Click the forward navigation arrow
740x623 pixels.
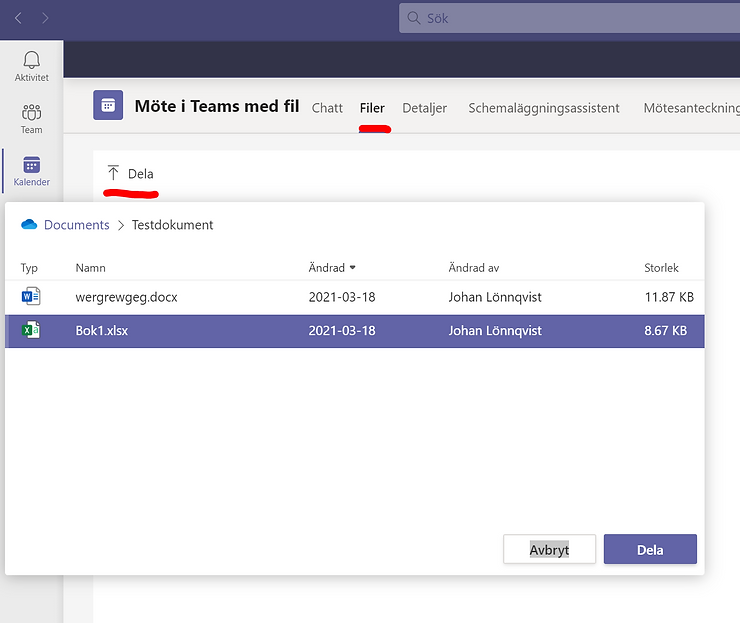45,18
